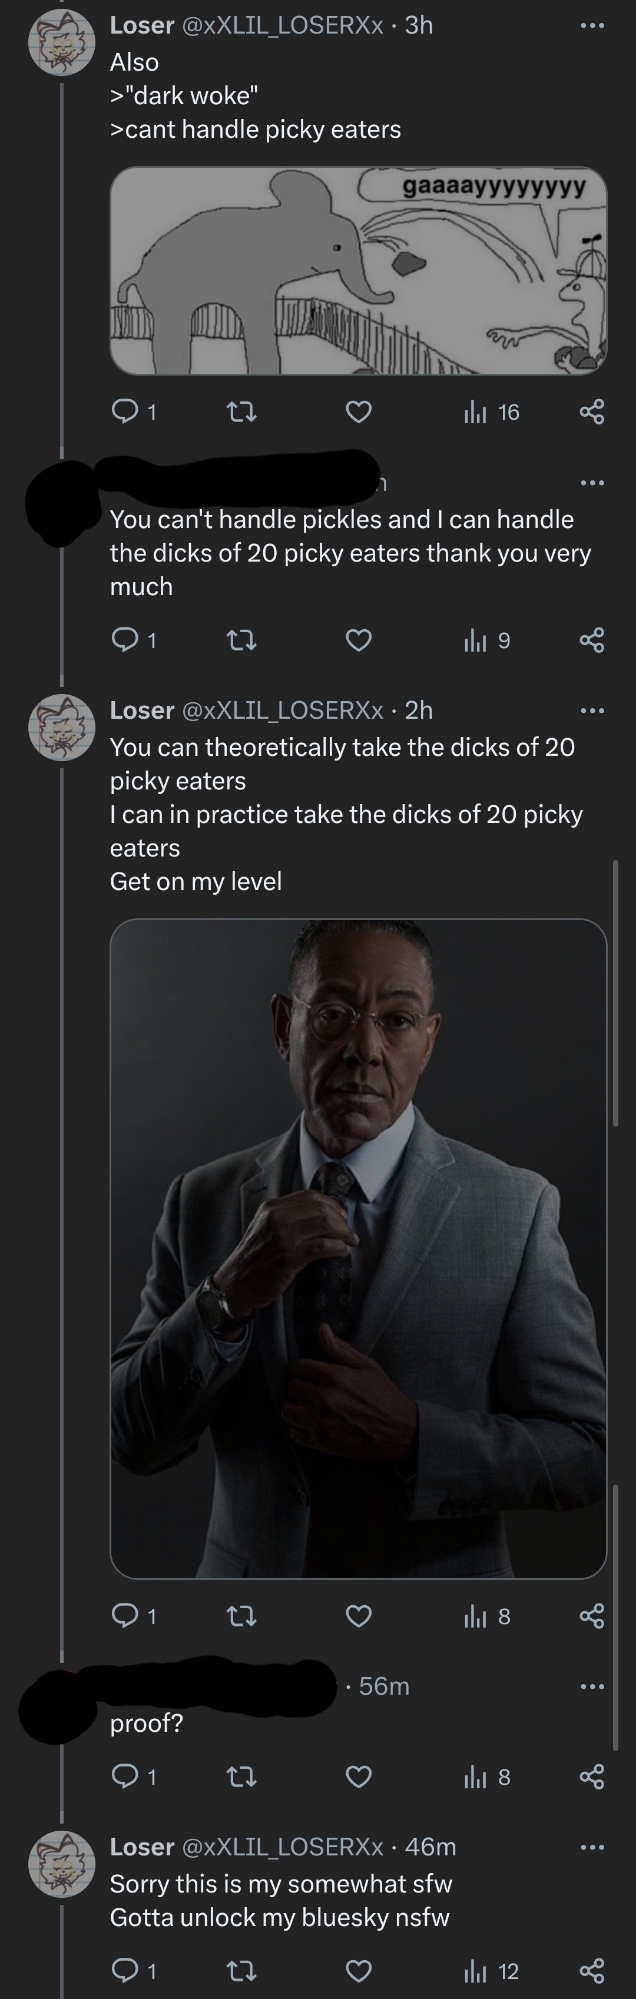
Task: Reply to the "Get on my level" post
Action: point(125,1615)
